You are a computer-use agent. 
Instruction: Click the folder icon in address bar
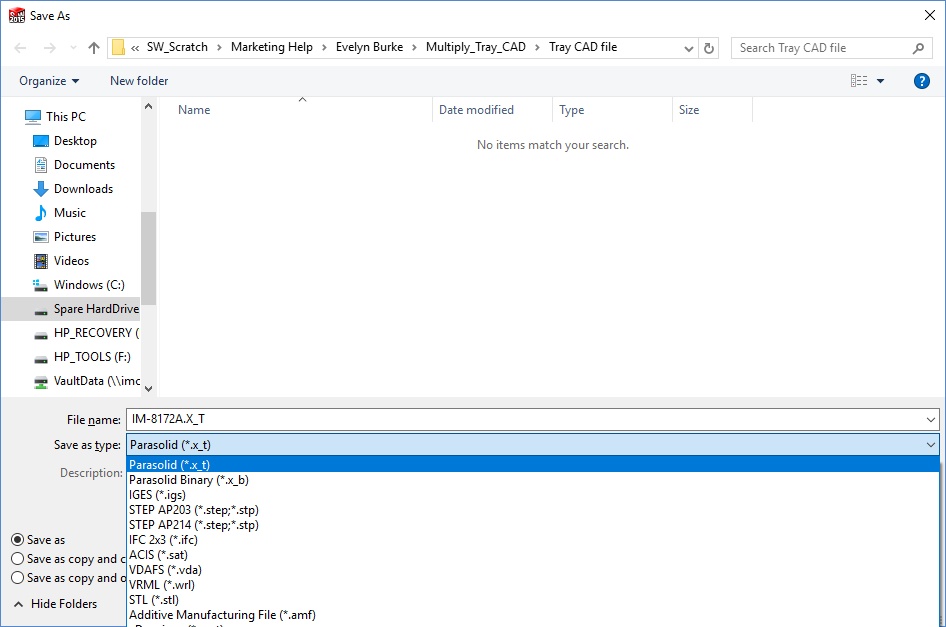118,47
